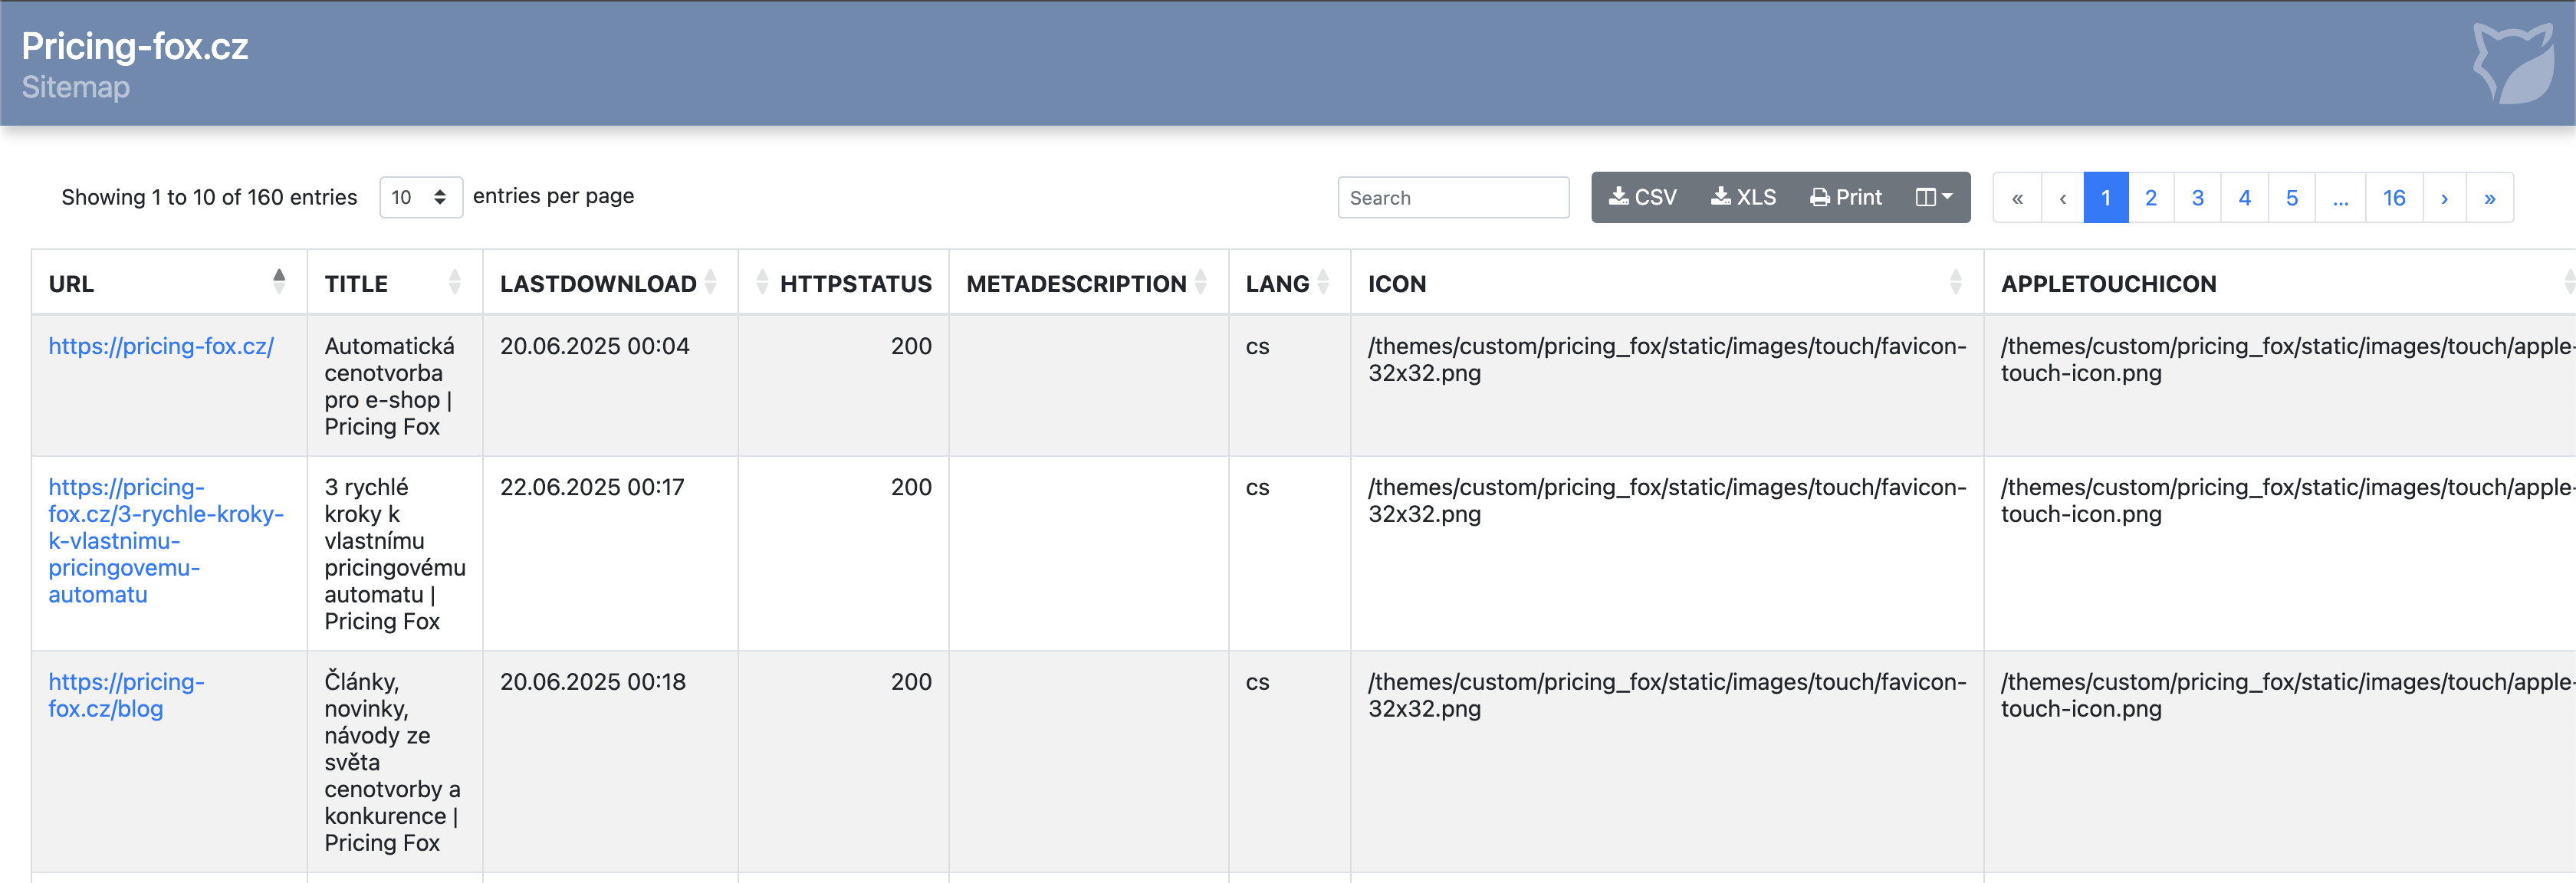Screen dimensions: 2576x883
Task: Click apple-touch-icon.png path in the first row
Action: pos(2286,359)
